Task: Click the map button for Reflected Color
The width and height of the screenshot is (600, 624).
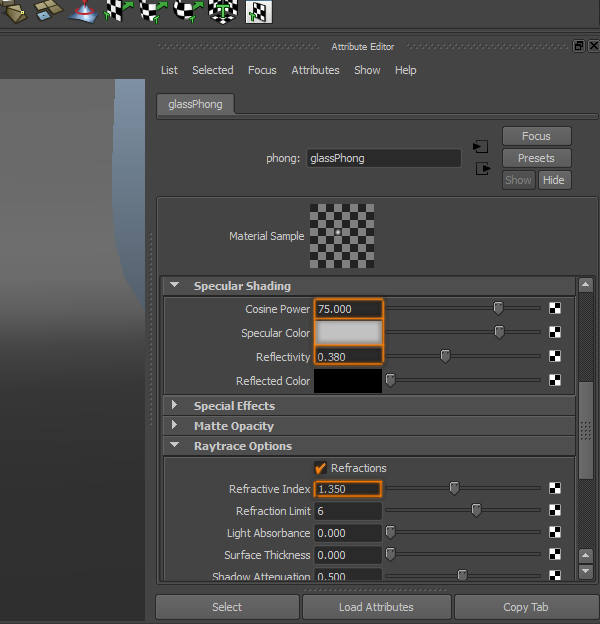Action: coord(555,380)
